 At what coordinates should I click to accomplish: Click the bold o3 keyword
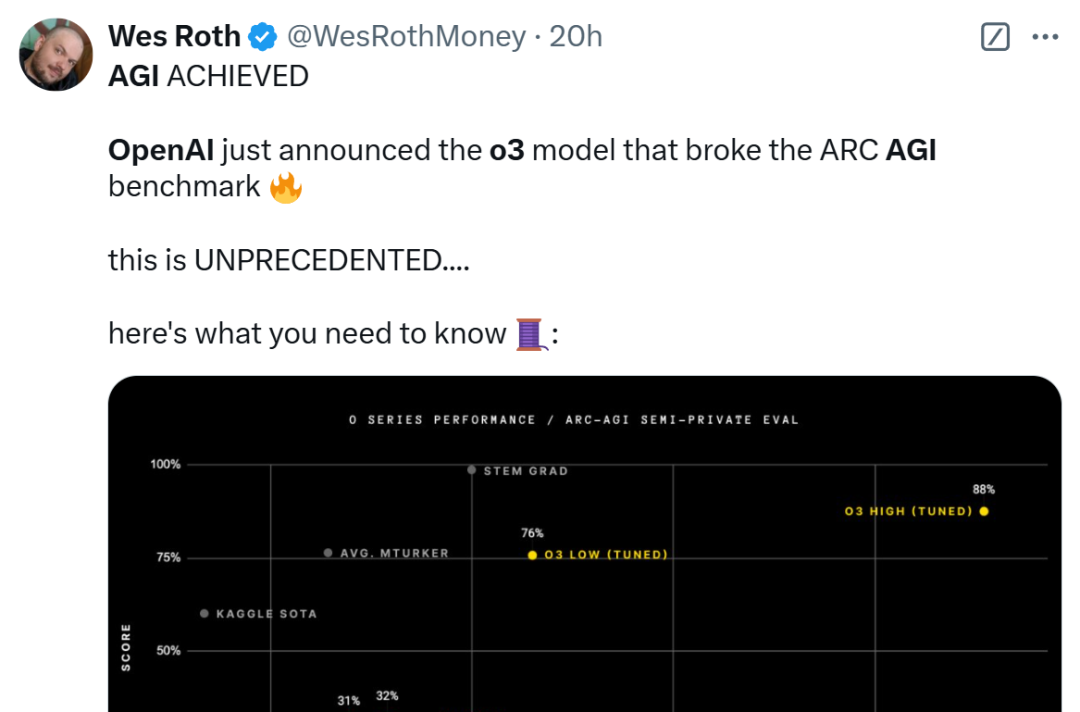click(x=507, y=150)
